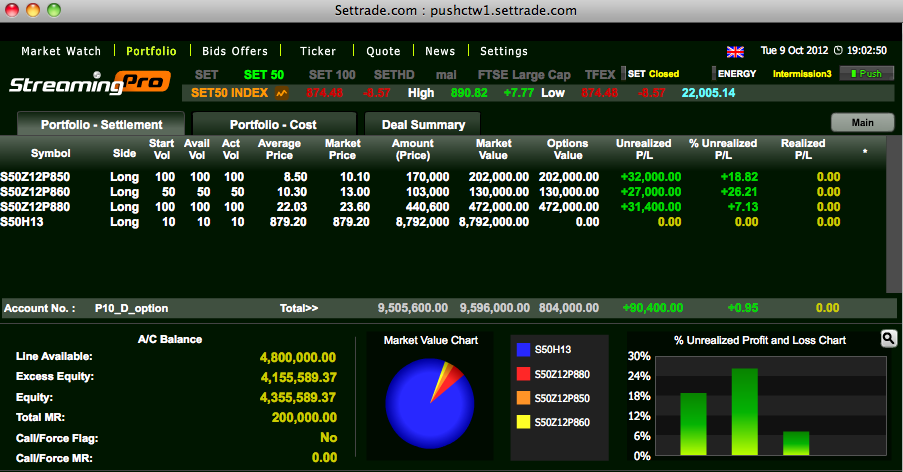Click the Average Price column header

click(279, 149)
